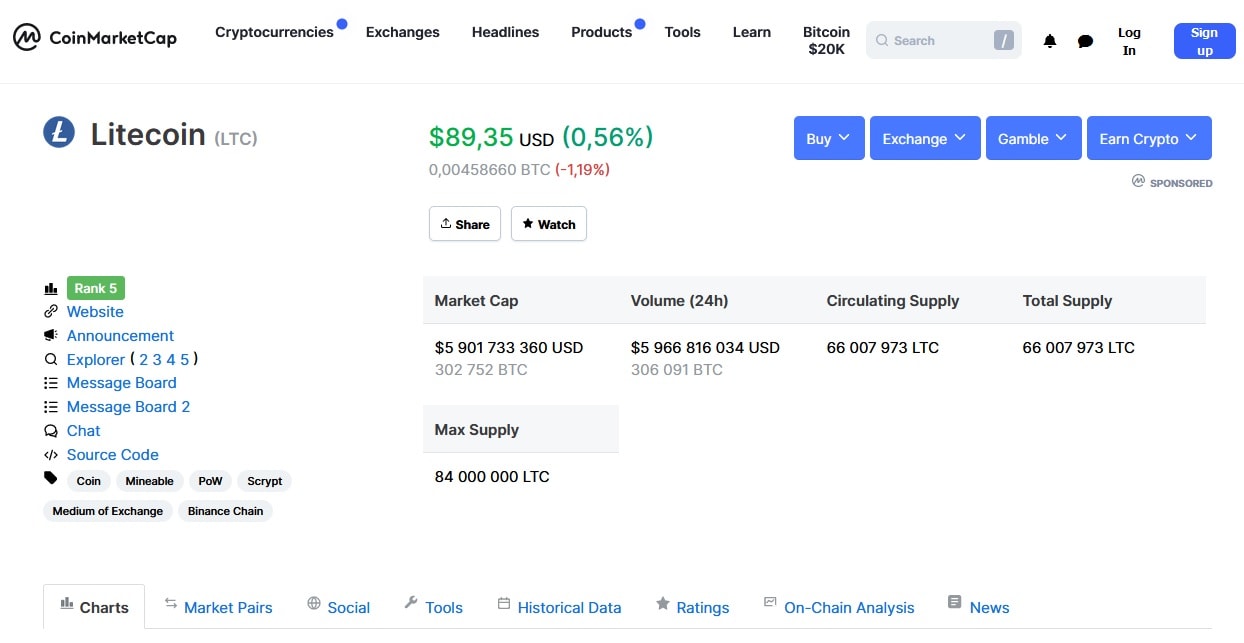Image resolution: width=1244 pixels, height=643 pixels.
Task: Click the $89,35 price value
Action: (x=471, y=137)
